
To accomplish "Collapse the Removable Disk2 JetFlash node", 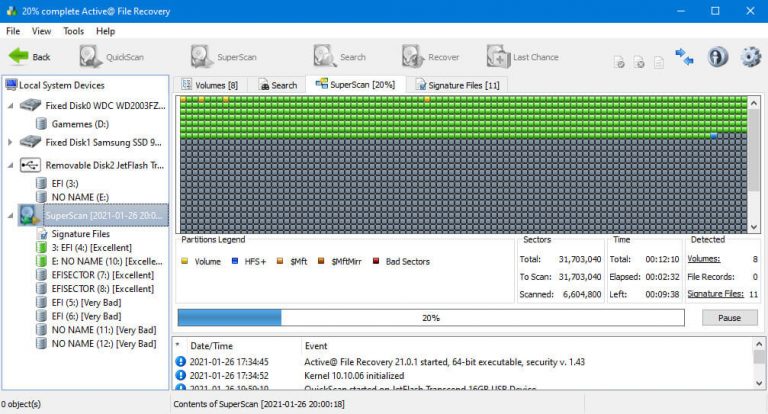I will pyautogui.click(x=10, y=165).
